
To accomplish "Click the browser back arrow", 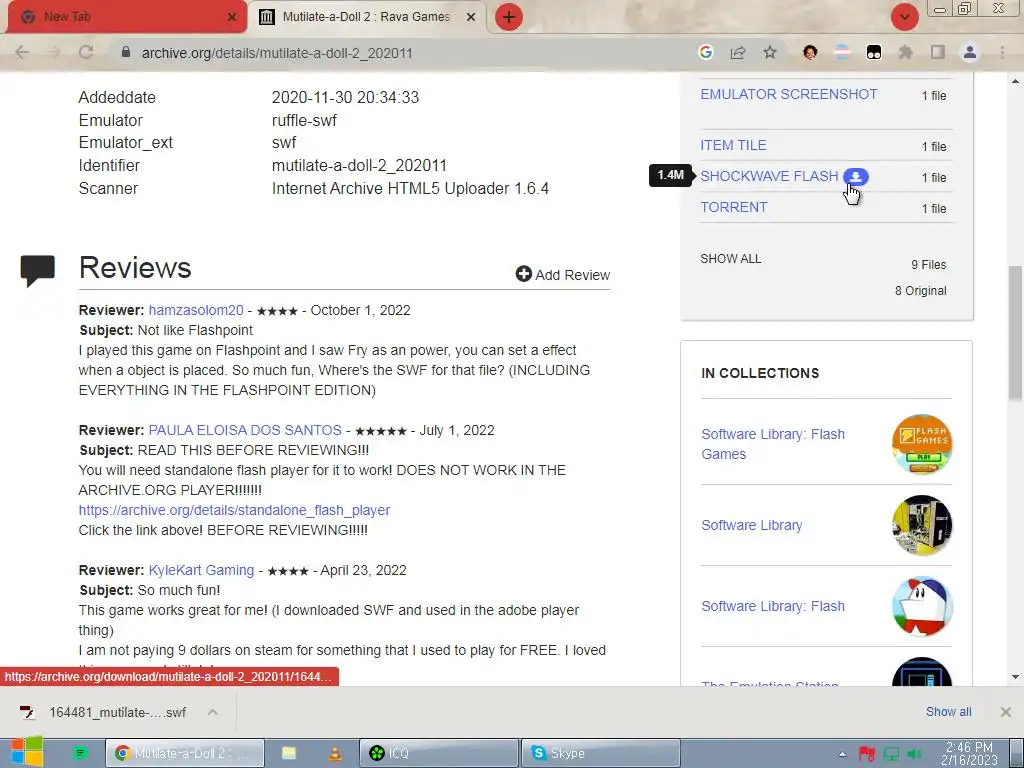I will pyautogui.click(x=22, y=52).
